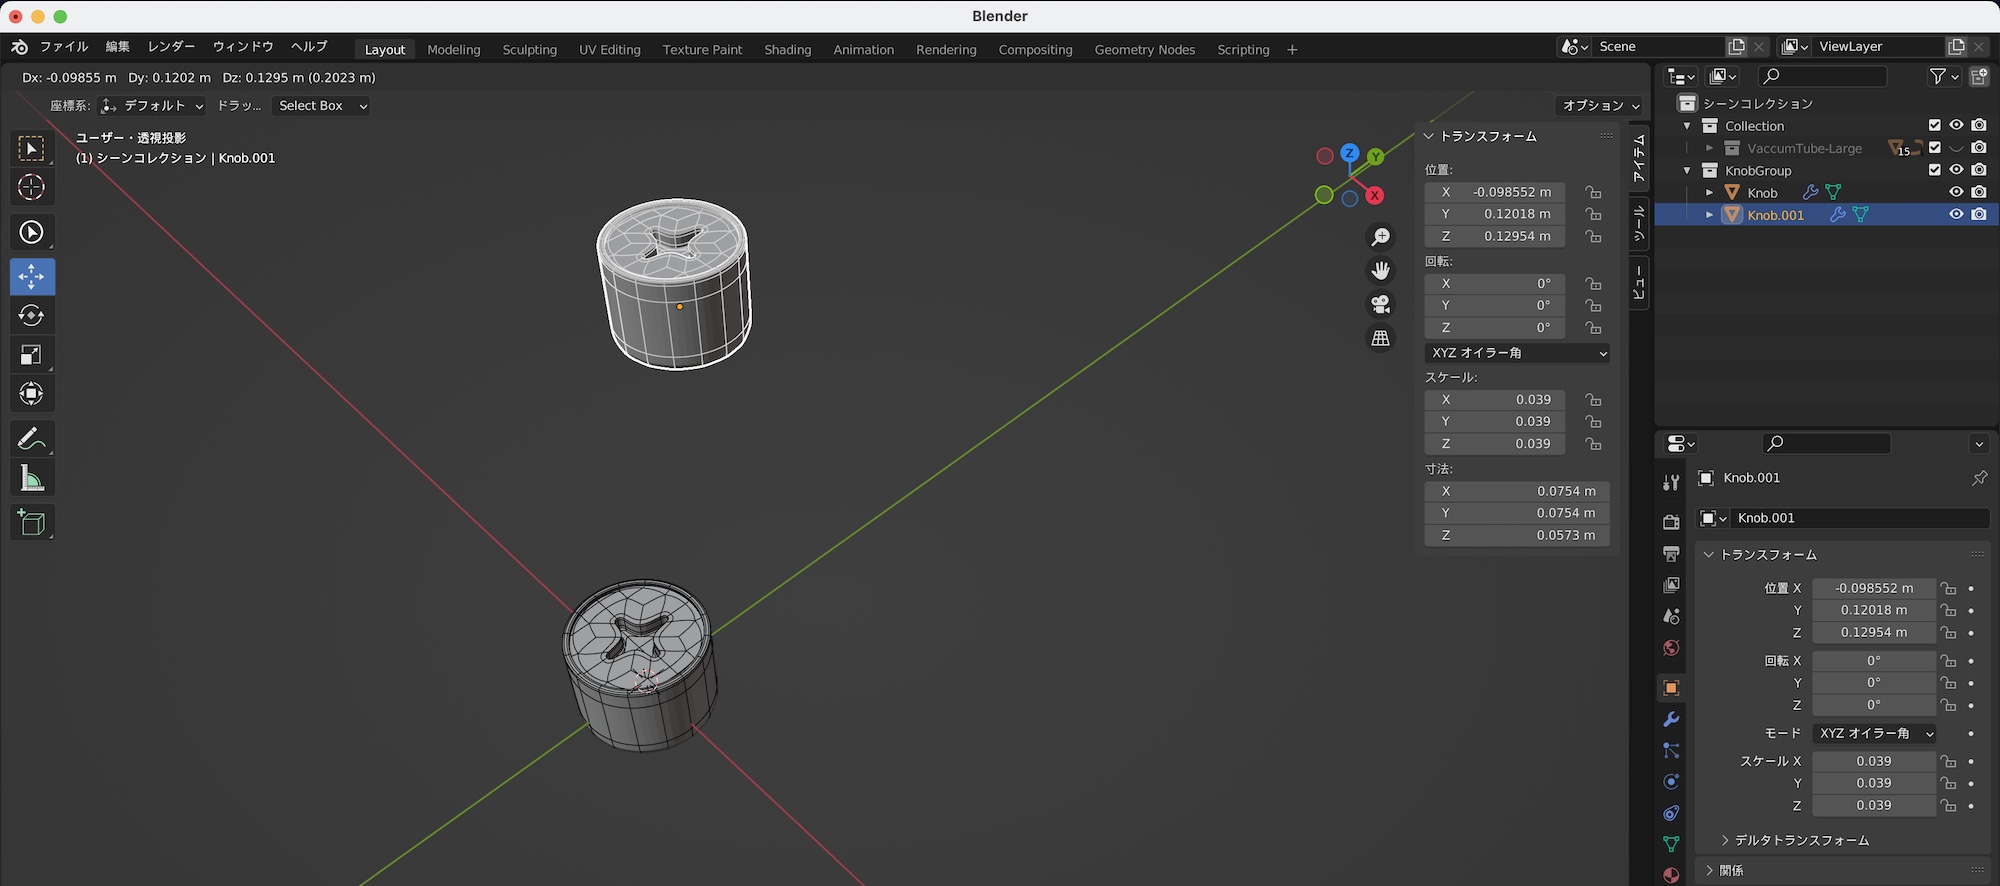2000x886 pixels.
Task: Add a new workspace with plus button
Action: (x=1292, y=50)
